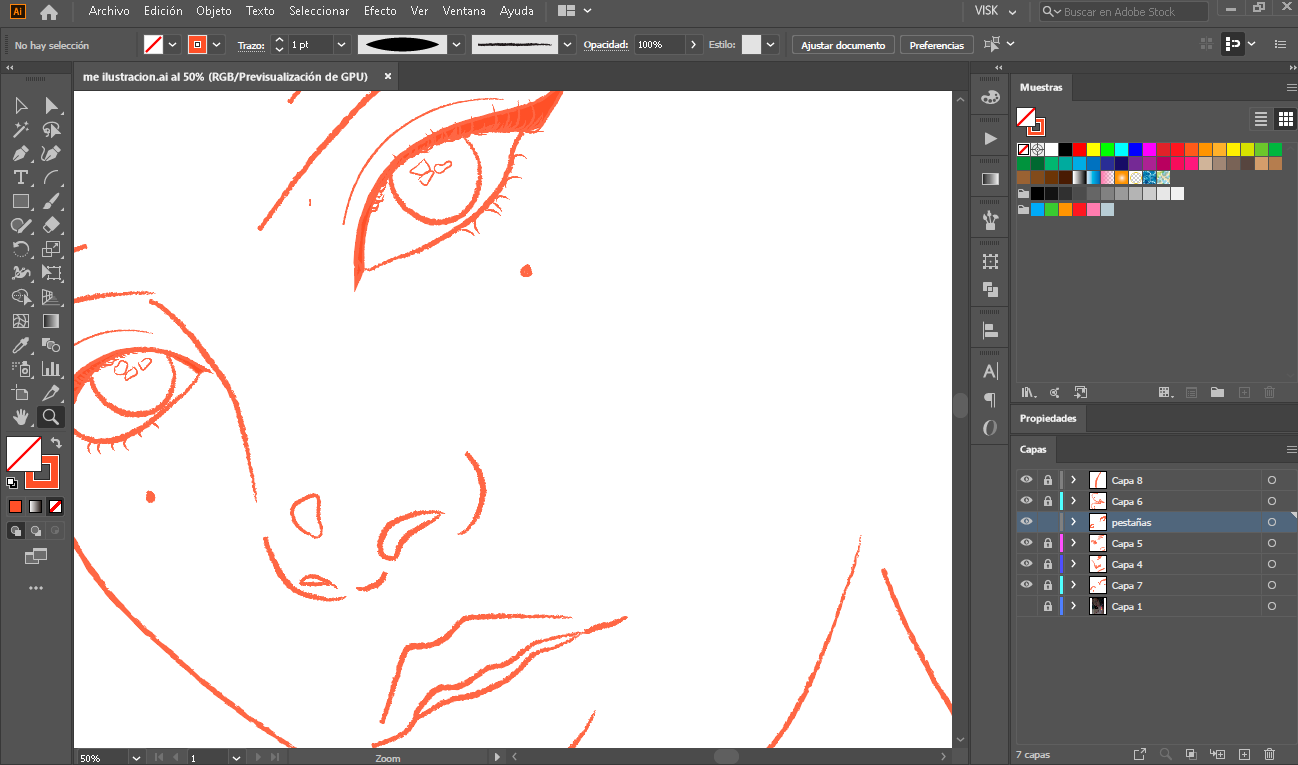The image size is (1298, 765).
Task: Select the Capa 7 layer thumbnail
Action: tap(1098, 585)
